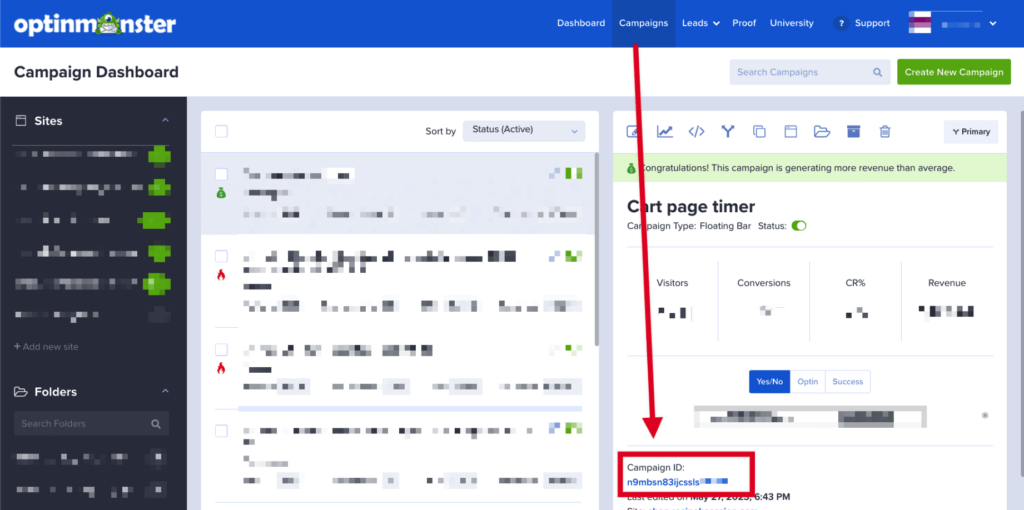Viewport: 1024px width, 510px height.
Task: Click the small circle icon beside campaign preview
Action: [985, 415]
